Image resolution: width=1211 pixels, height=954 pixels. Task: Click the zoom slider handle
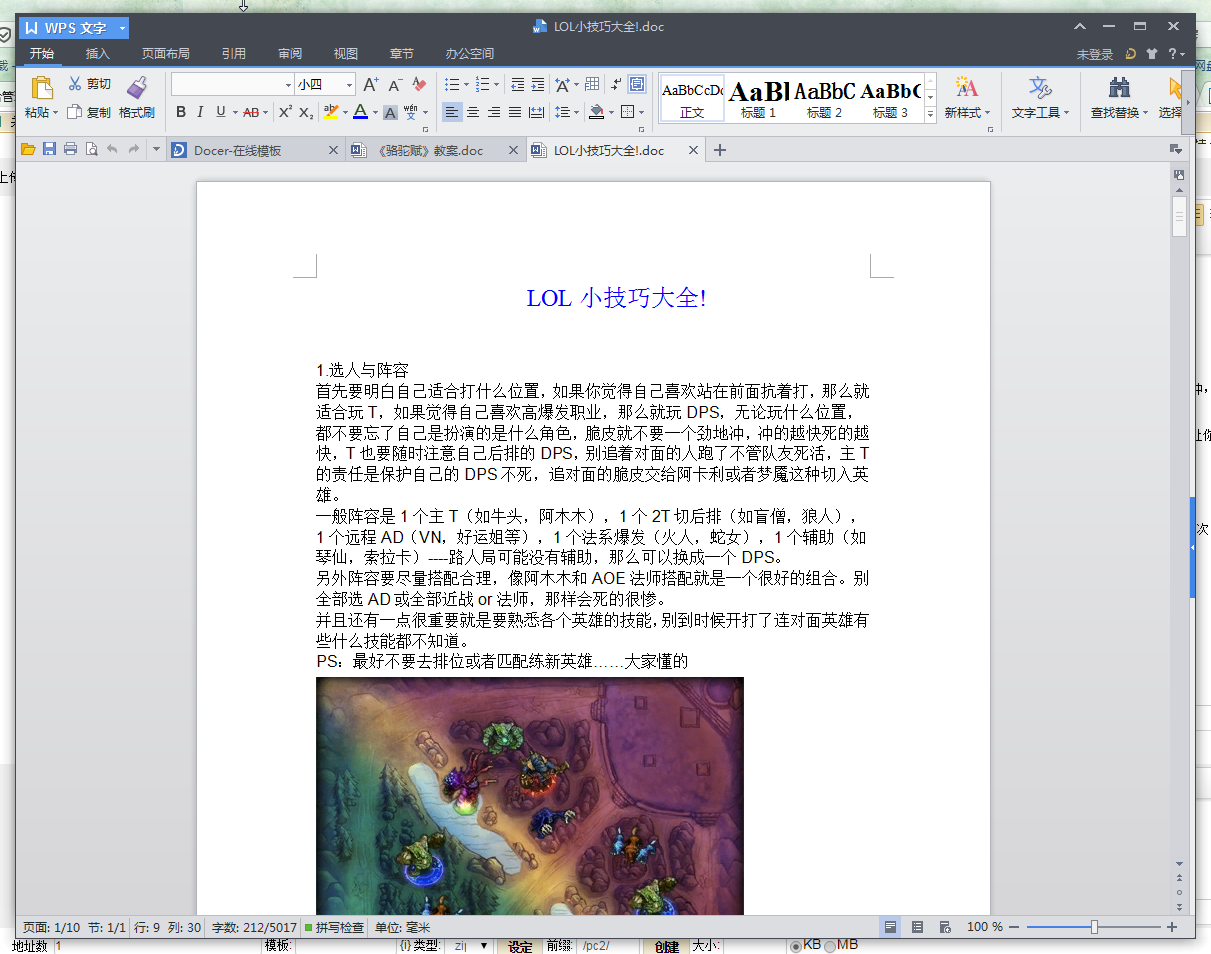(1094, 927)
